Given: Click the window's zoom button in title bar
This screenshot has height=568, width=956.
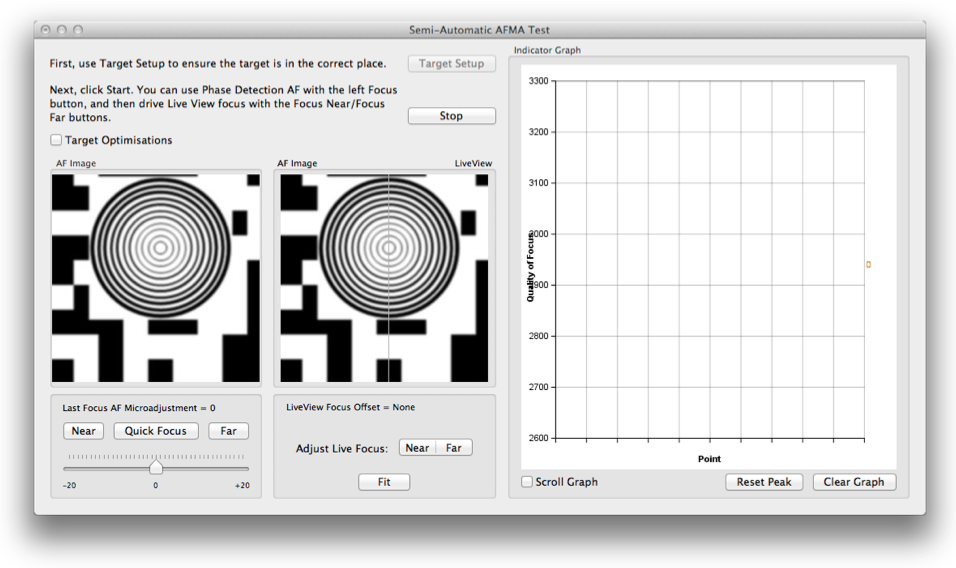Looking at the screenshot, I should pyautogui.click(x=79, y=31).
